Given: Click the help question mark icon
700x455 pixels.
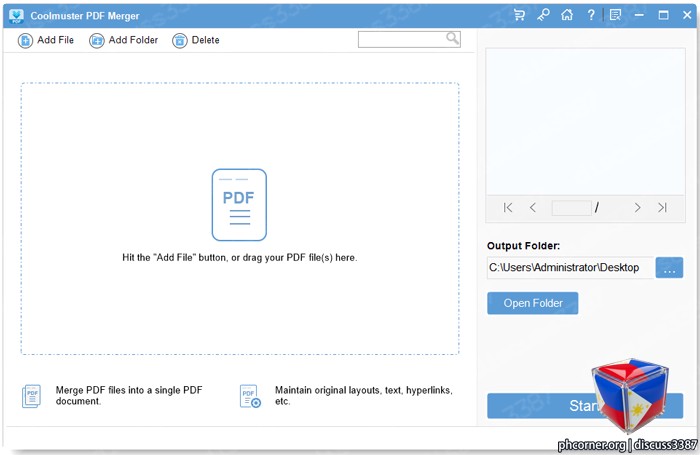Looking at the screenshot, I should pyautogui.click(x=591, y=15).
